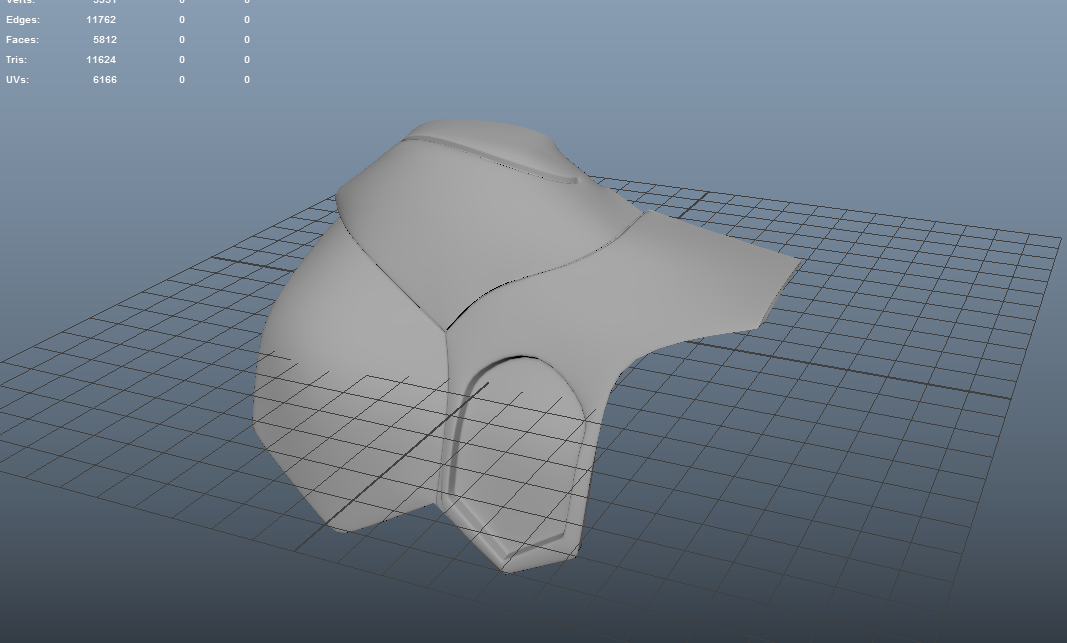Click the bottom tip of the inset panel
The width and height of the screenshot is (1067, 643).
pos(512,568)
